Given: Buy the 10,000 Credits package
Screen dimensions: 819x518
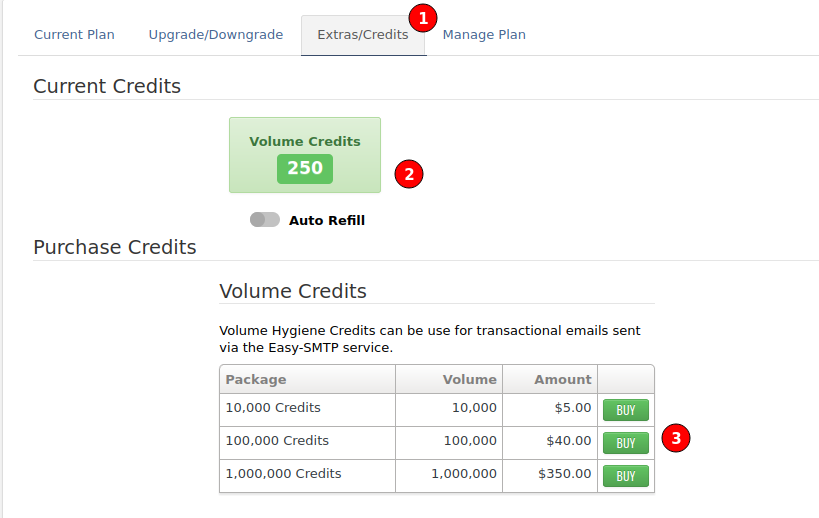Looking at the screenshot, I should click(625, 410).
